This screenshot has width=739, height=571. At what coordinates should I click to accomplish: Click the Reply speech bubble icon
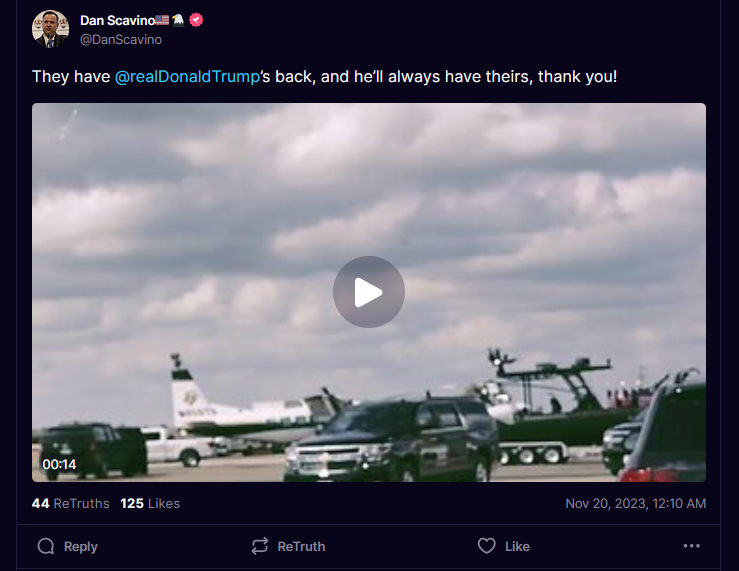pyautogui.click(x=46, y=546)
